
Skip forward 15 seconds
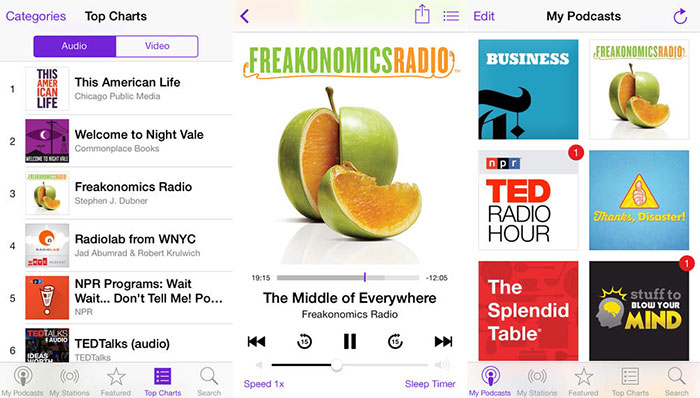tap(395, 341)
